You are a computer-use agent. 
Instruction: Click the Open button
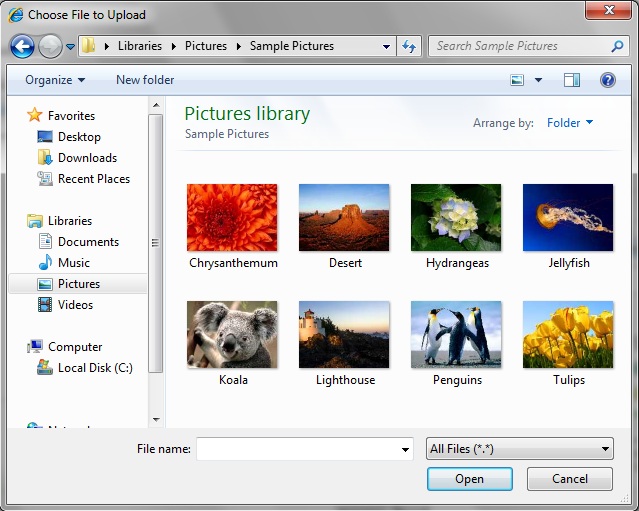469,479
